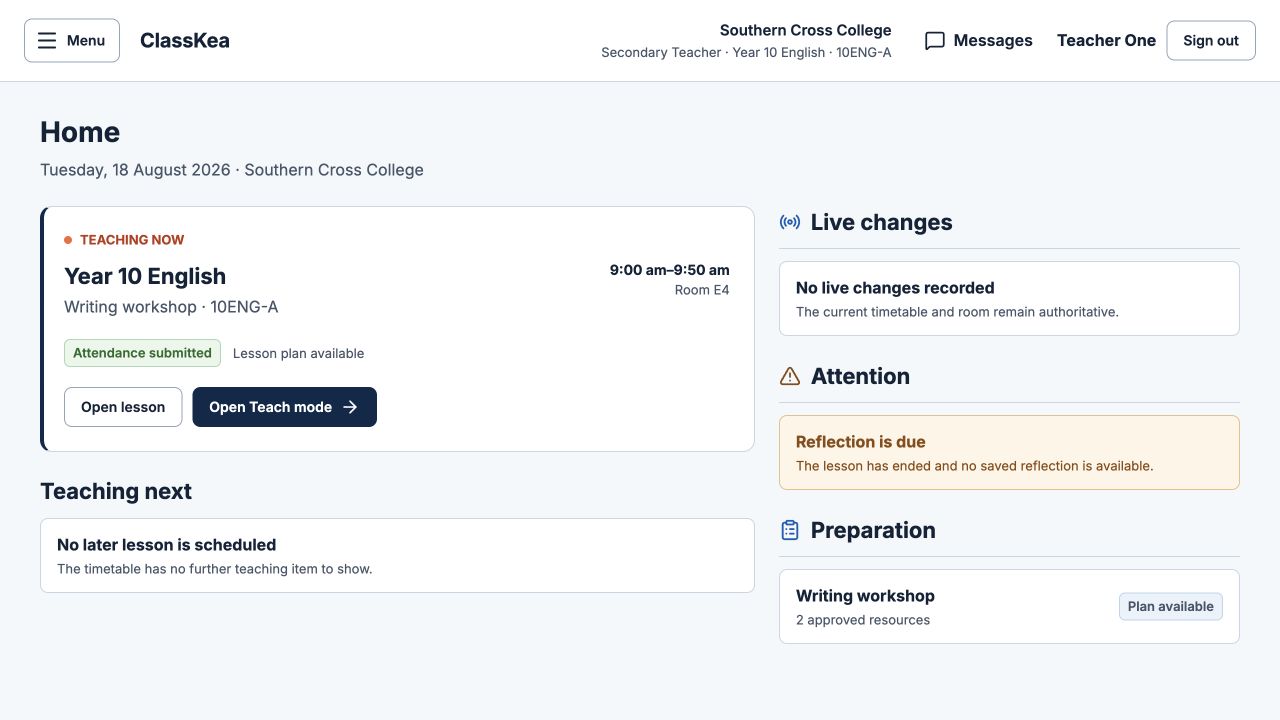Click the Messages speech bubble icon
The width and height of the screenshot is (1280, 720).
click(935, 41)
